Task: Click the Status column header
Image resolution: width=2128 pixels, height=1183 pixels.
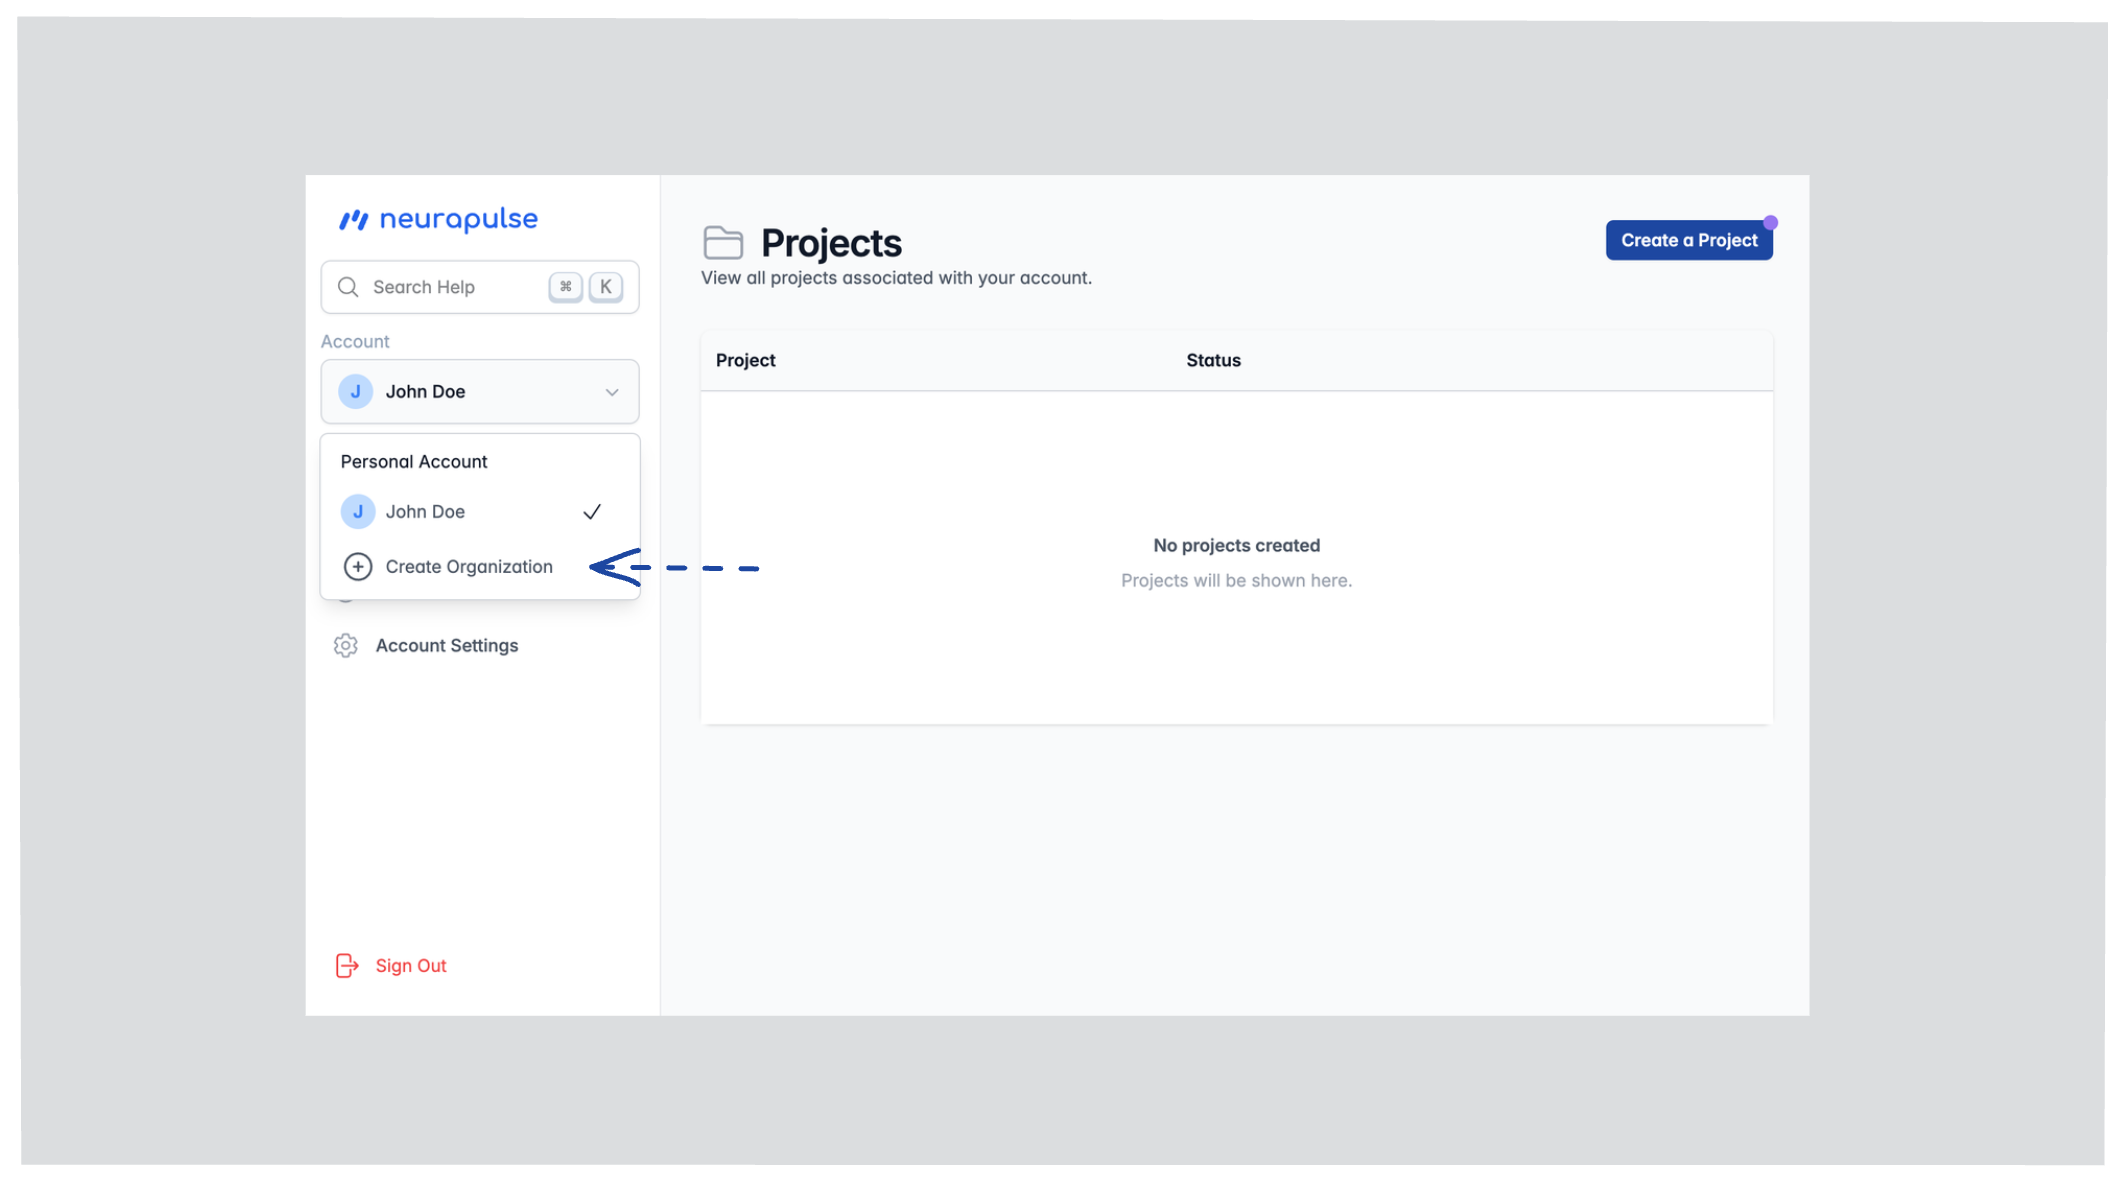Action: [x=1213, y=361]
